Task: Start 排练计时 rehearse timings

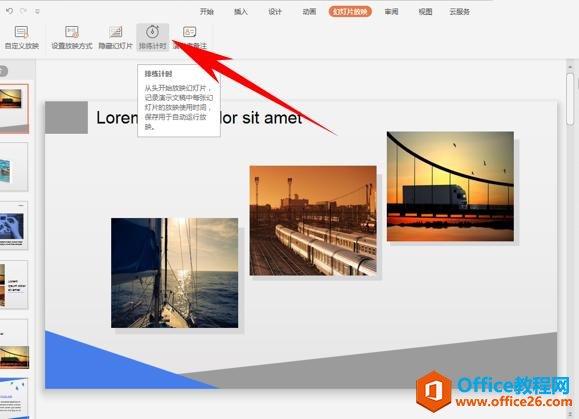Action: coord(153,37)
